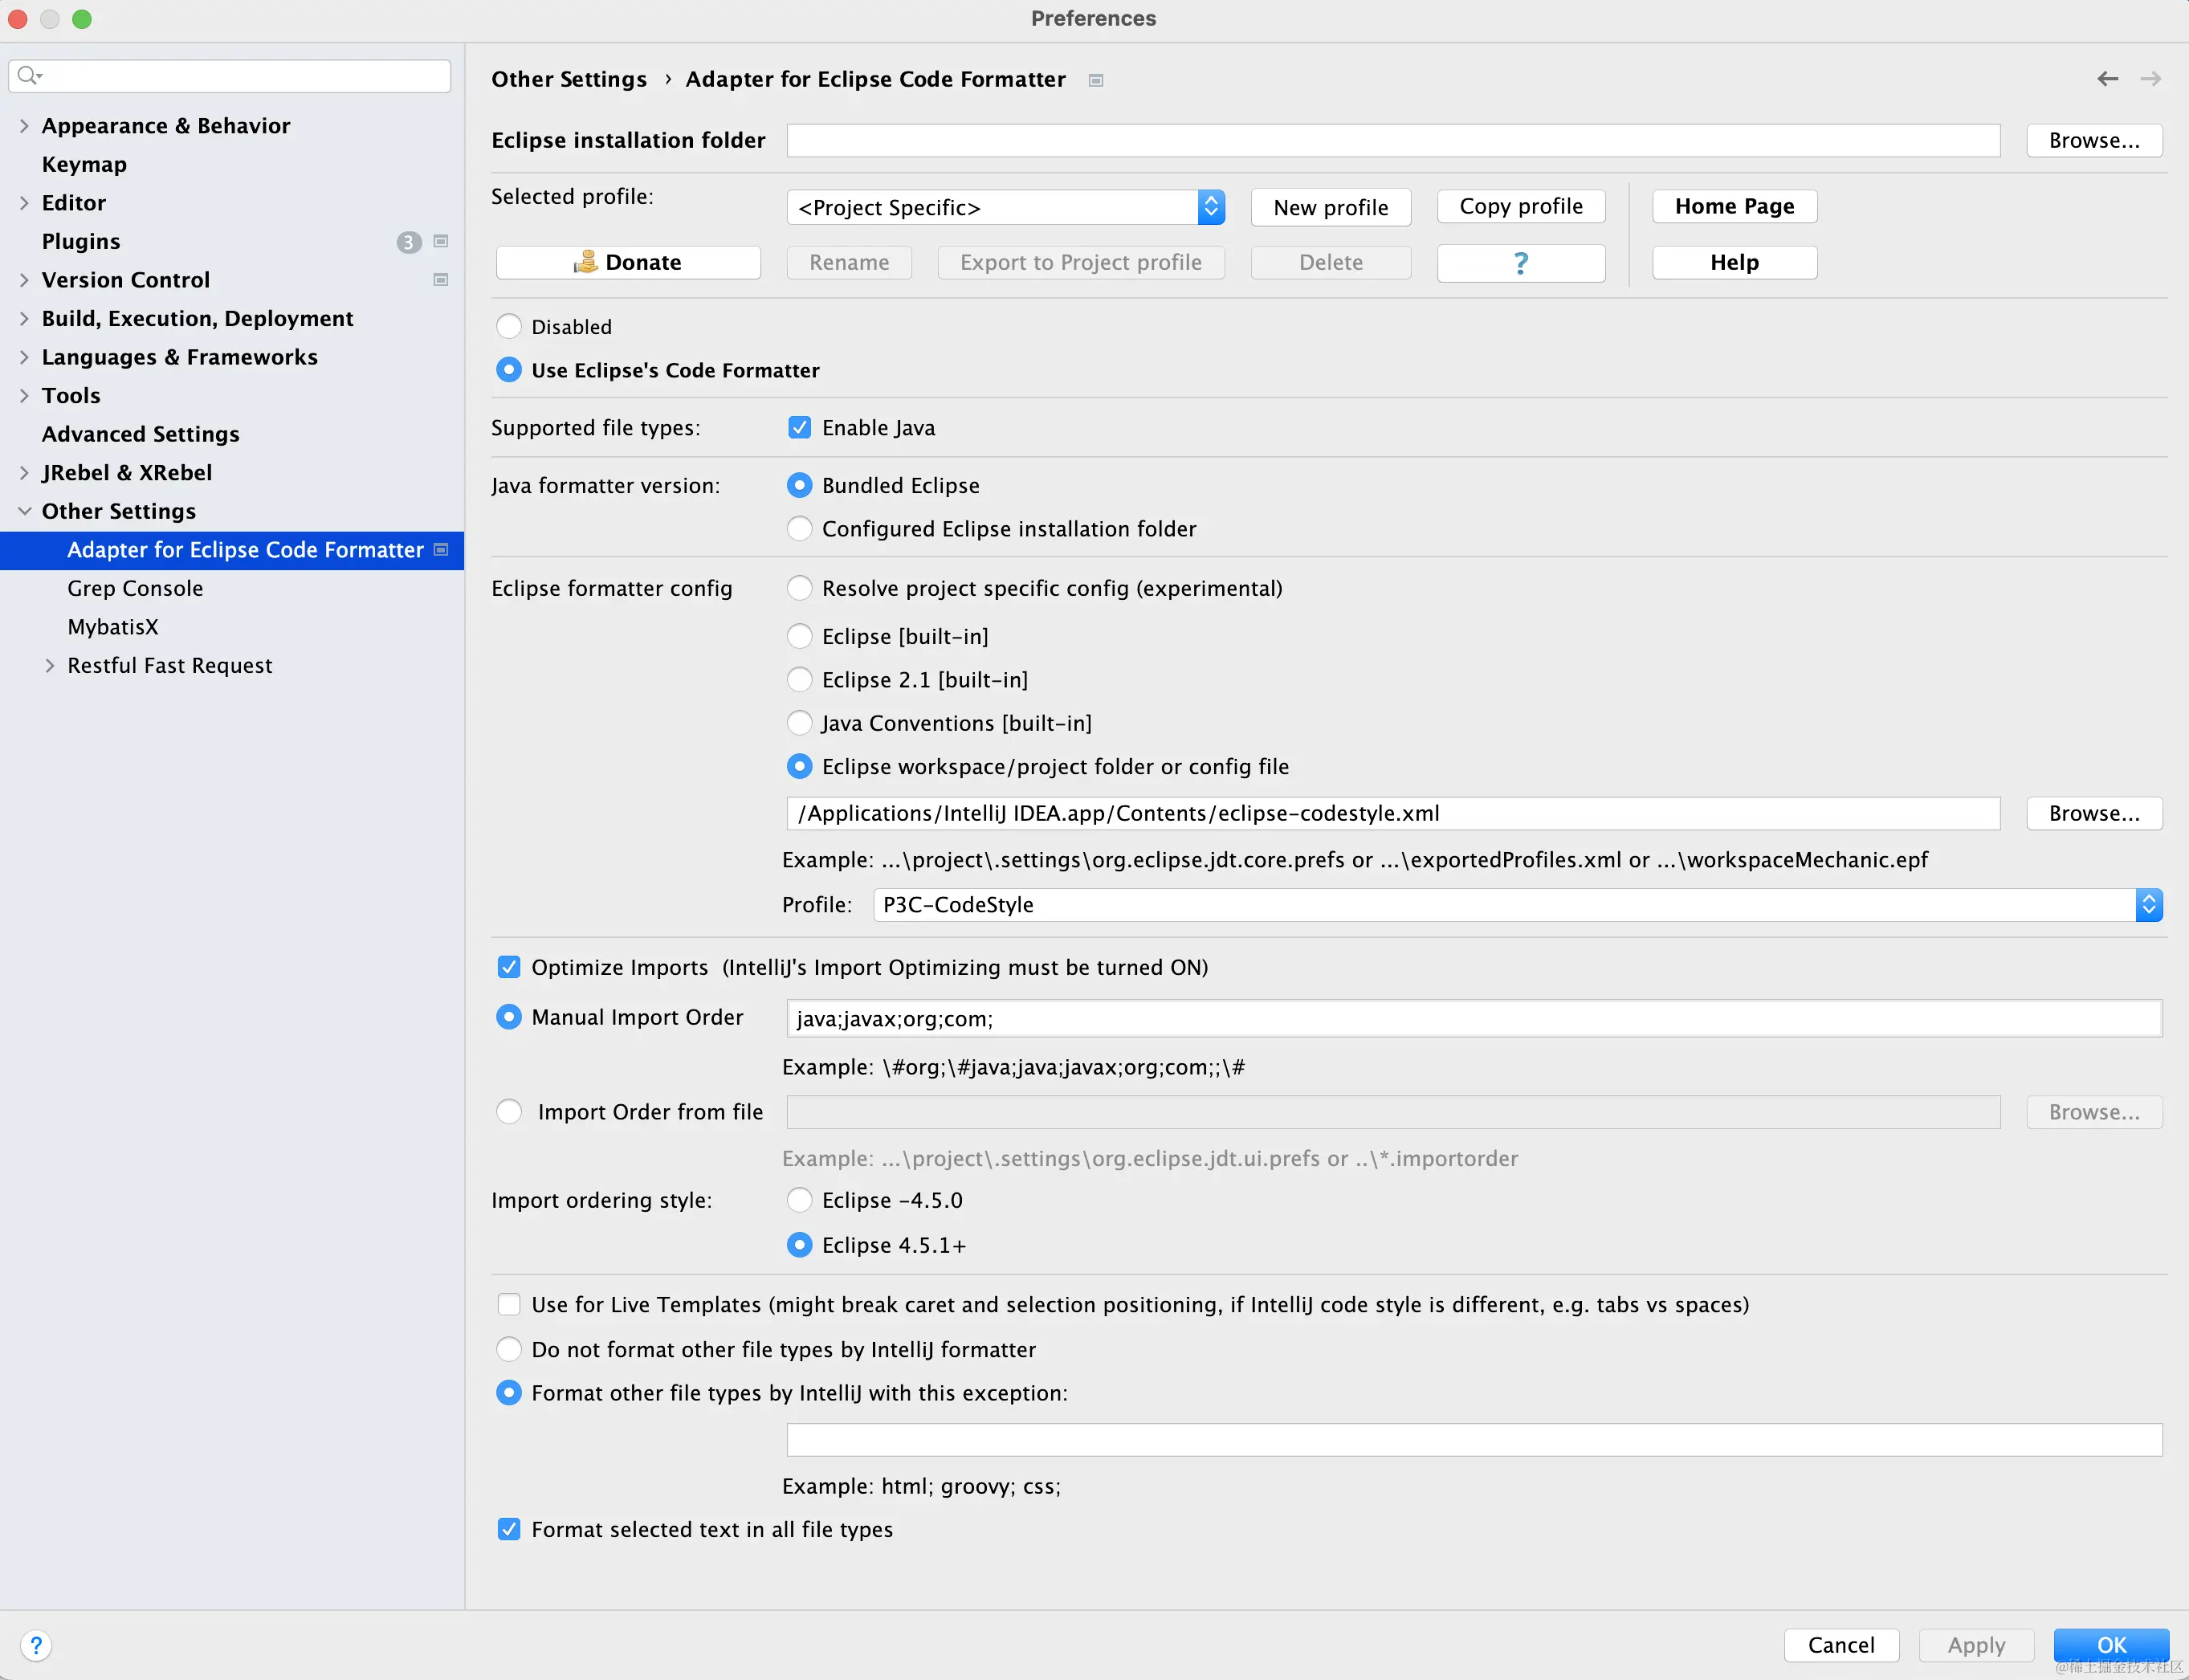Expand Appearance & Behavior section
The image size is (2189, 1680).
[x=24, y=126]
